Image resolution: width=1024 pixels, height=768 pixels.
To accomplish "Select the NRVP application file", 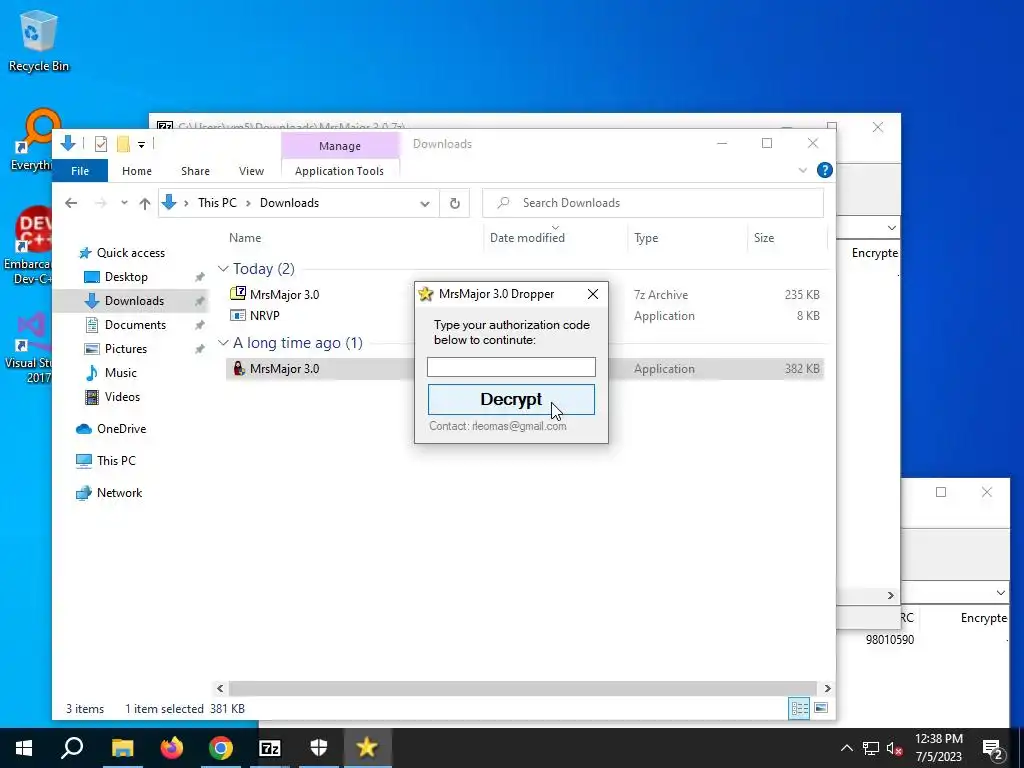I will 264,315.
